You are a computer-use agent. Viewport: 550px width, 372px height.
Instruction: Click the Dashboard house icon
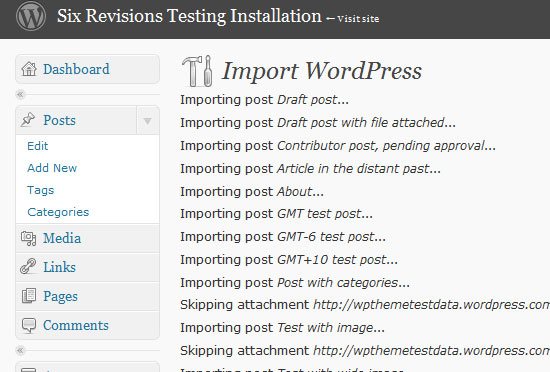pyautogui.click(x=29, y=69)
